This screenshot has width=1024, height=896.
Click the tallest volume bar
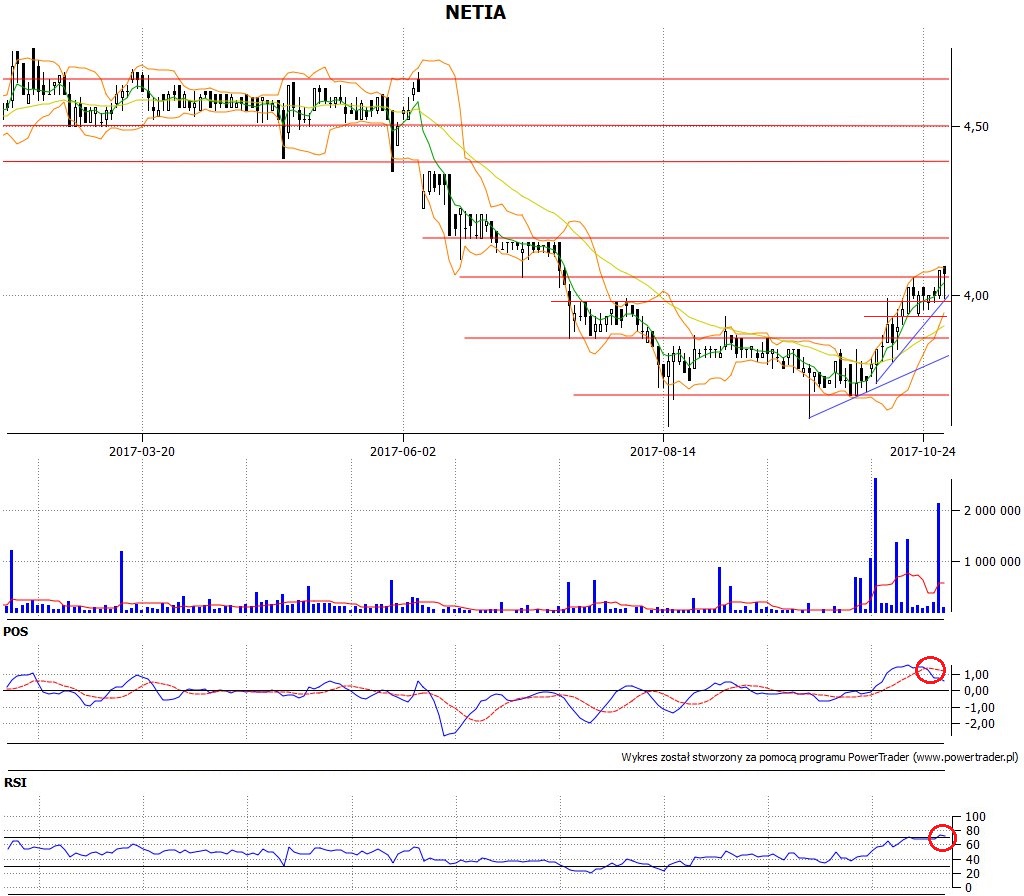click(x=875, y=545)
